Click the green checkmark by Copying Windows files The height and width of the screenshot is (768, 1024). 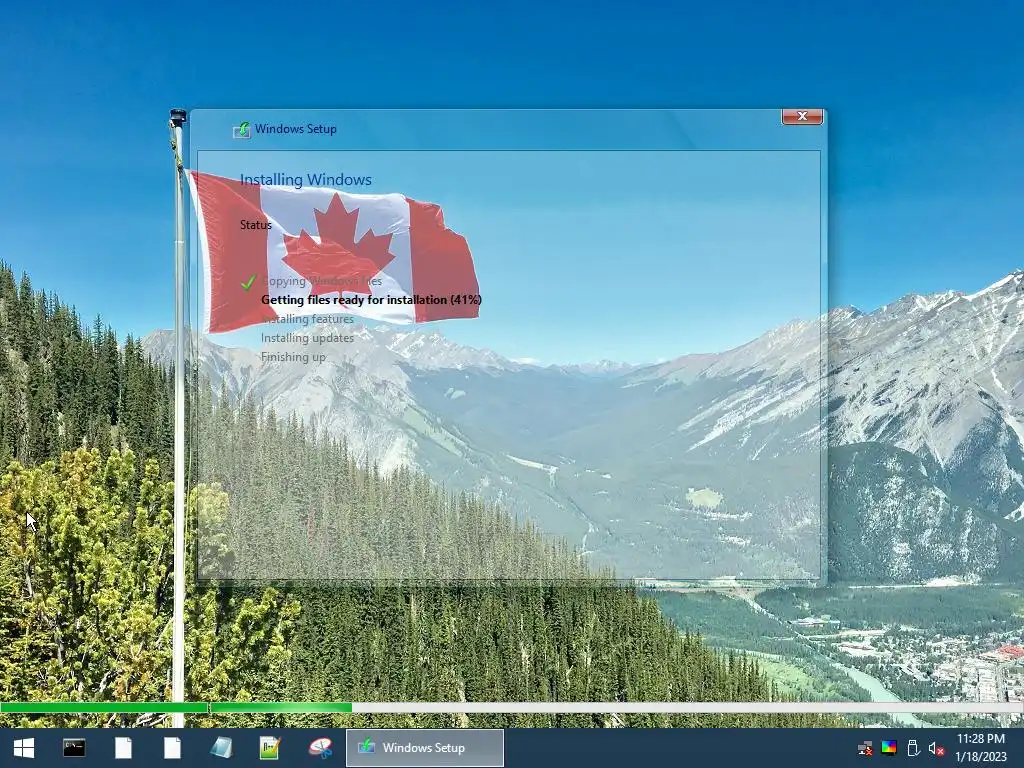(248, 282)
